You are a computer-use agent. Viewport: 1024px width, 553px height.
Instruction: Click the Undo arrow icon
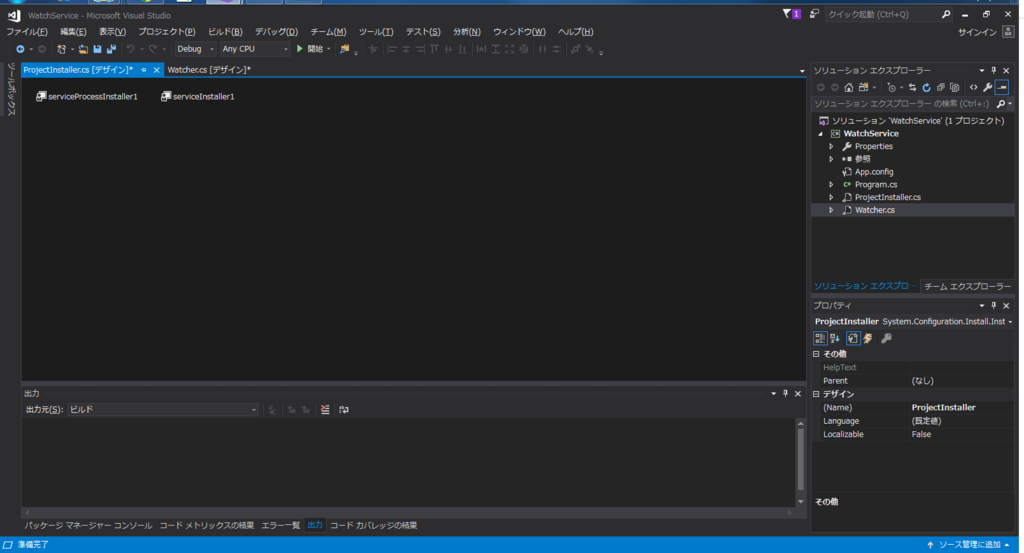click(x=131, y=49)
